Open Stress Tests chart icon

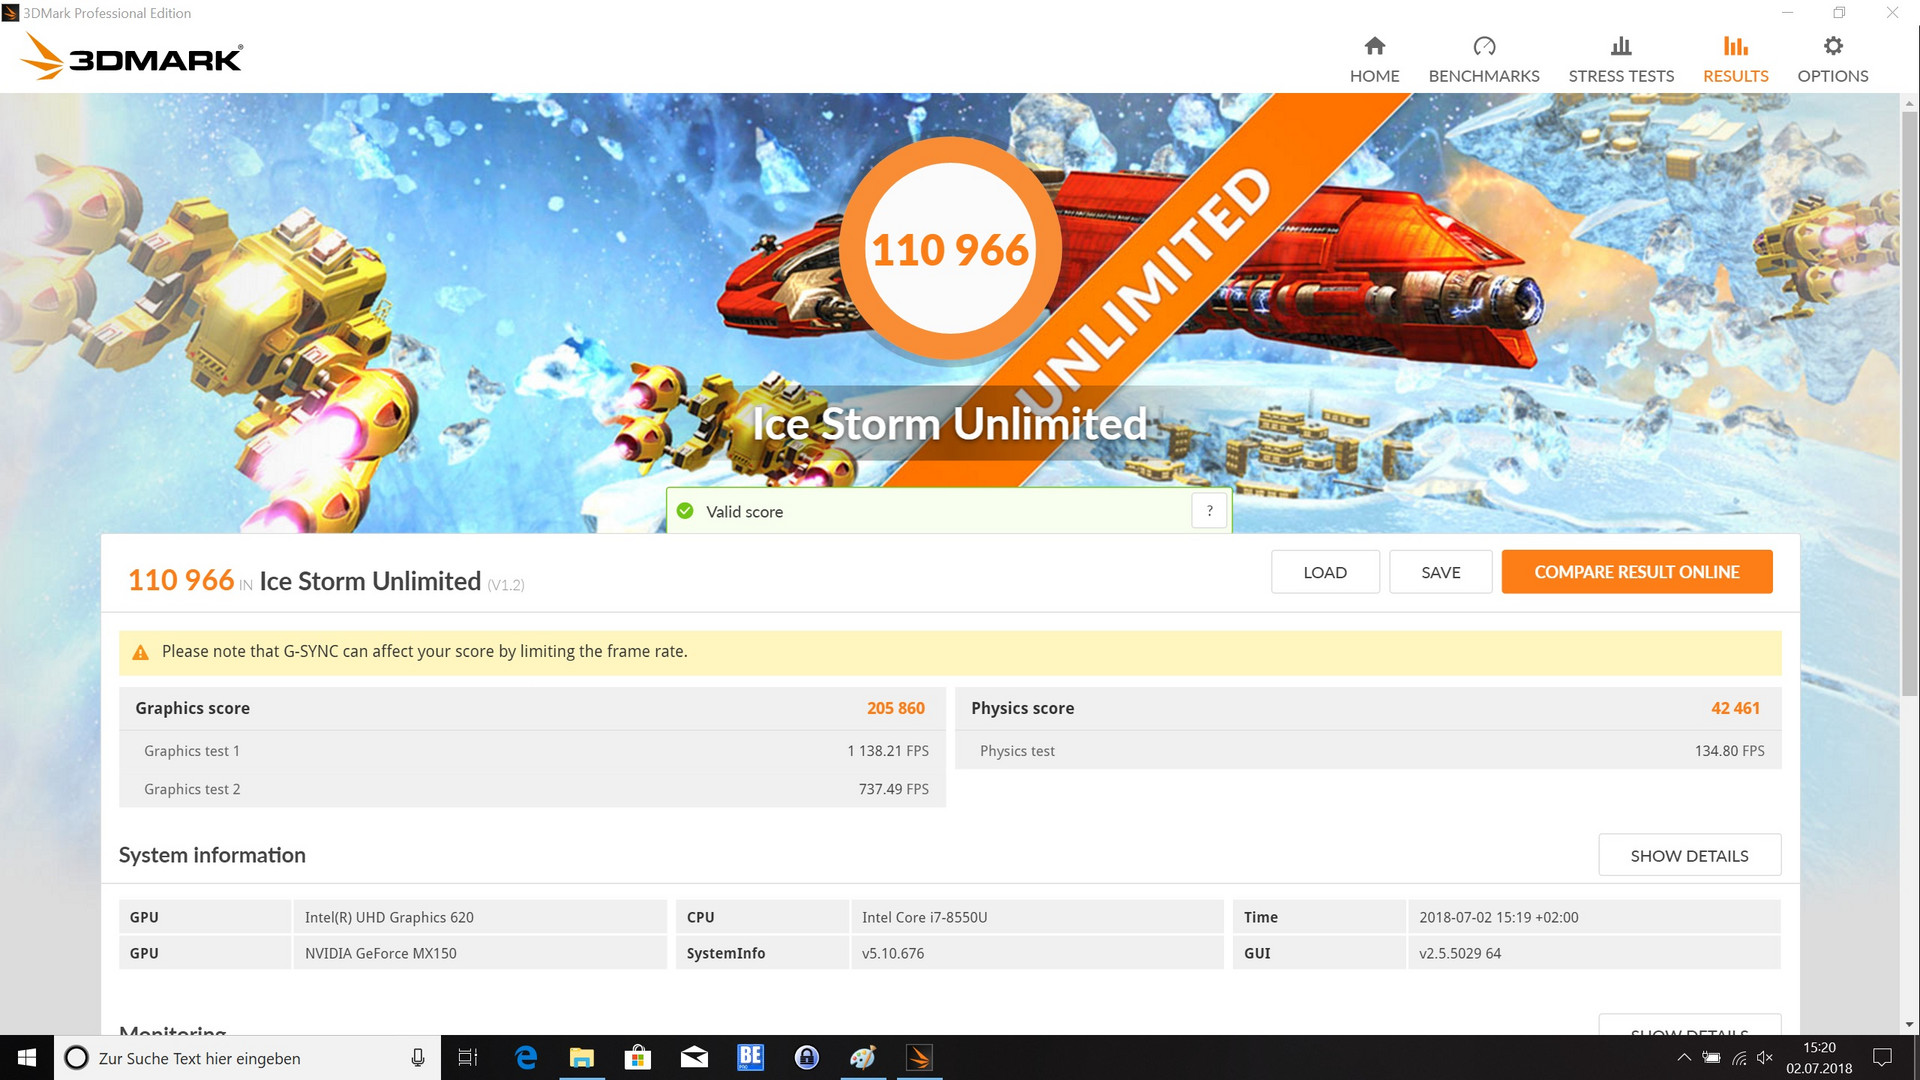(x=1620, y=47)
